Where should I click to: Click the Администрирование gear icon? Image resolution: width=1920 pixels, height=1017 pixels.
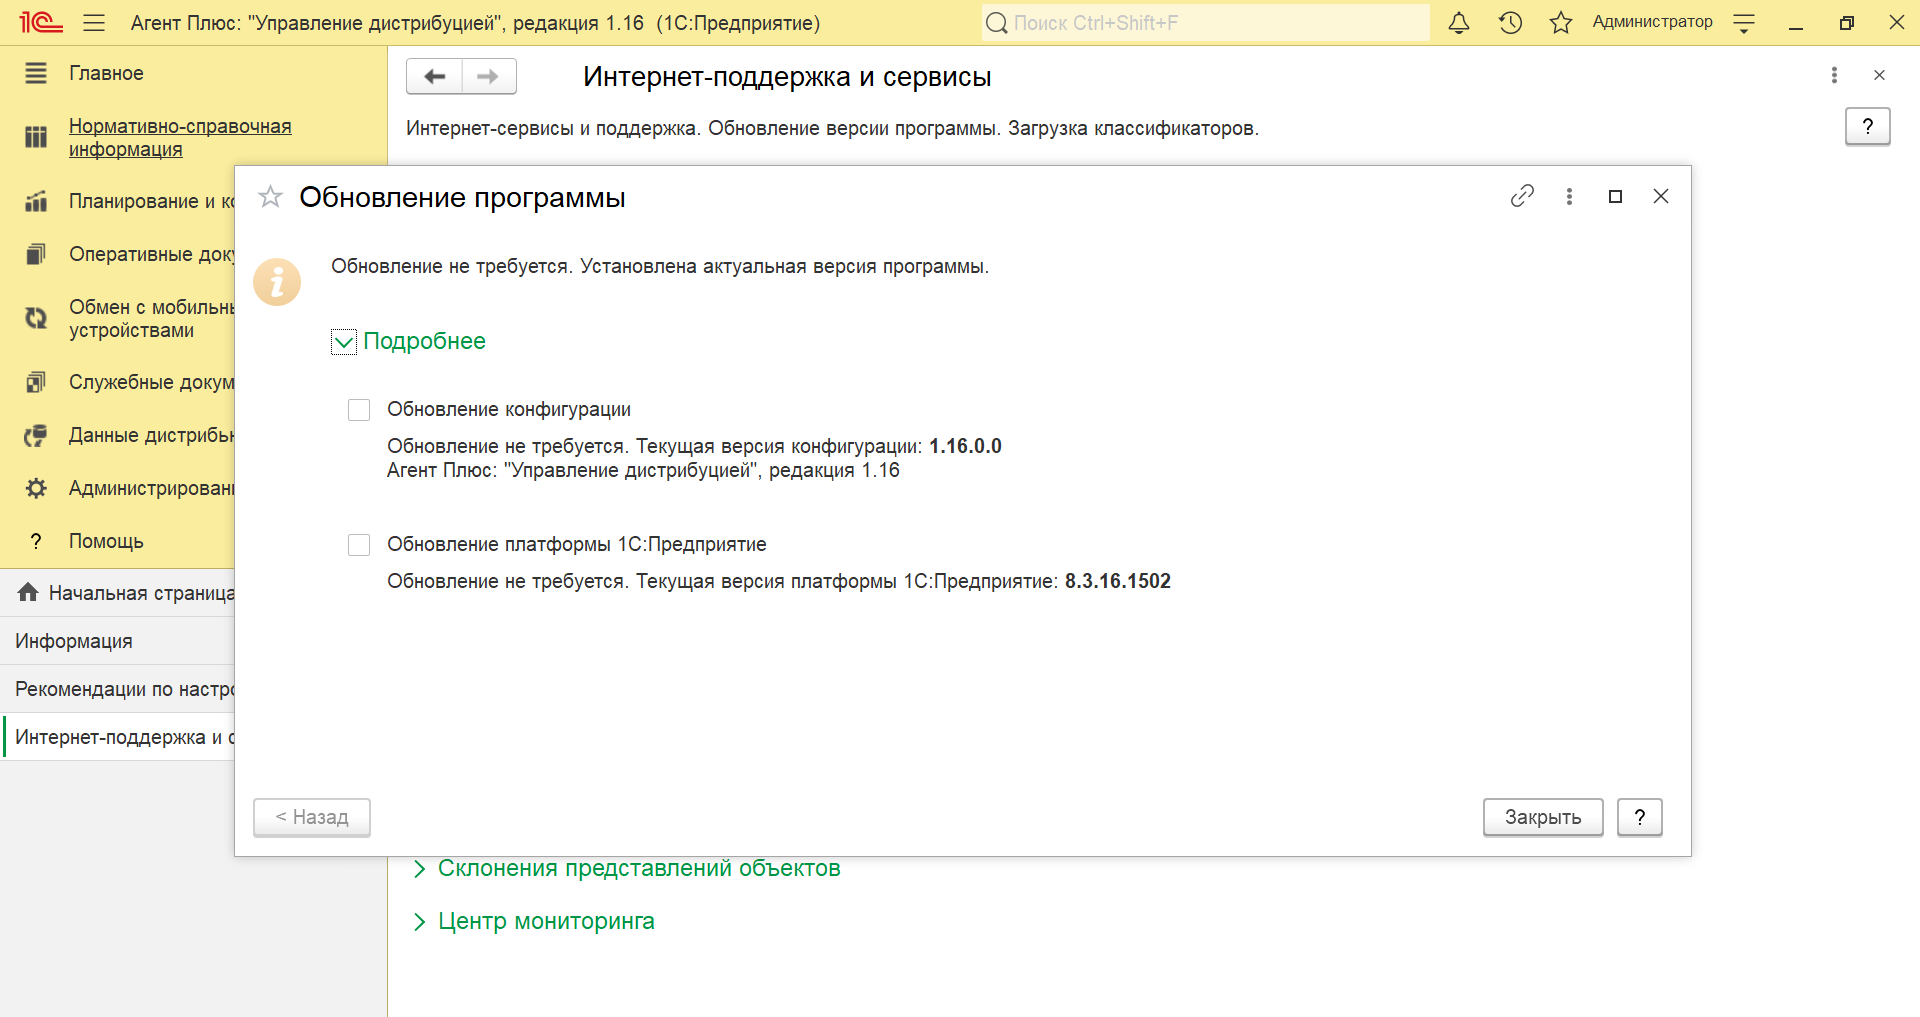(36, 488)
